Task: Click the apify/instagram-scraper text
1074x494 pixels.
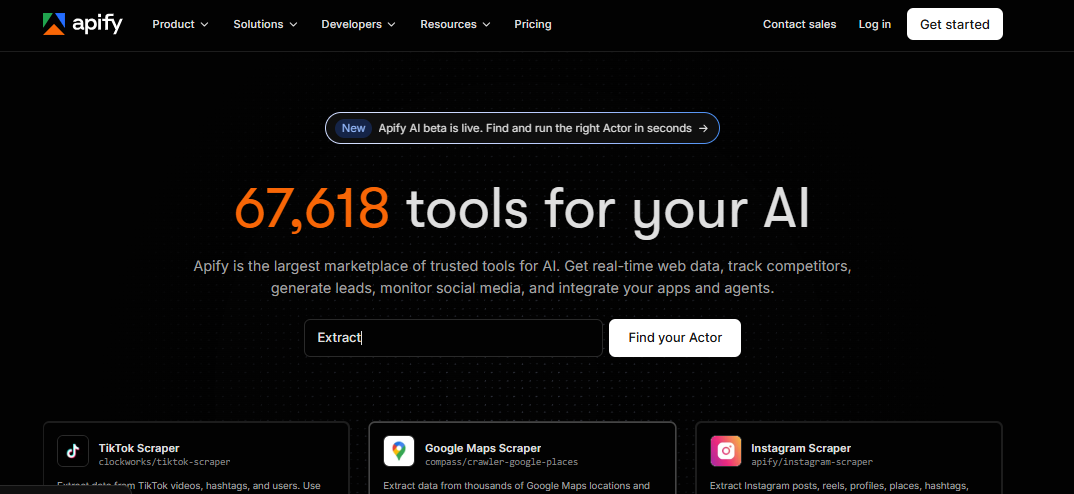Action: coord(812,462)
